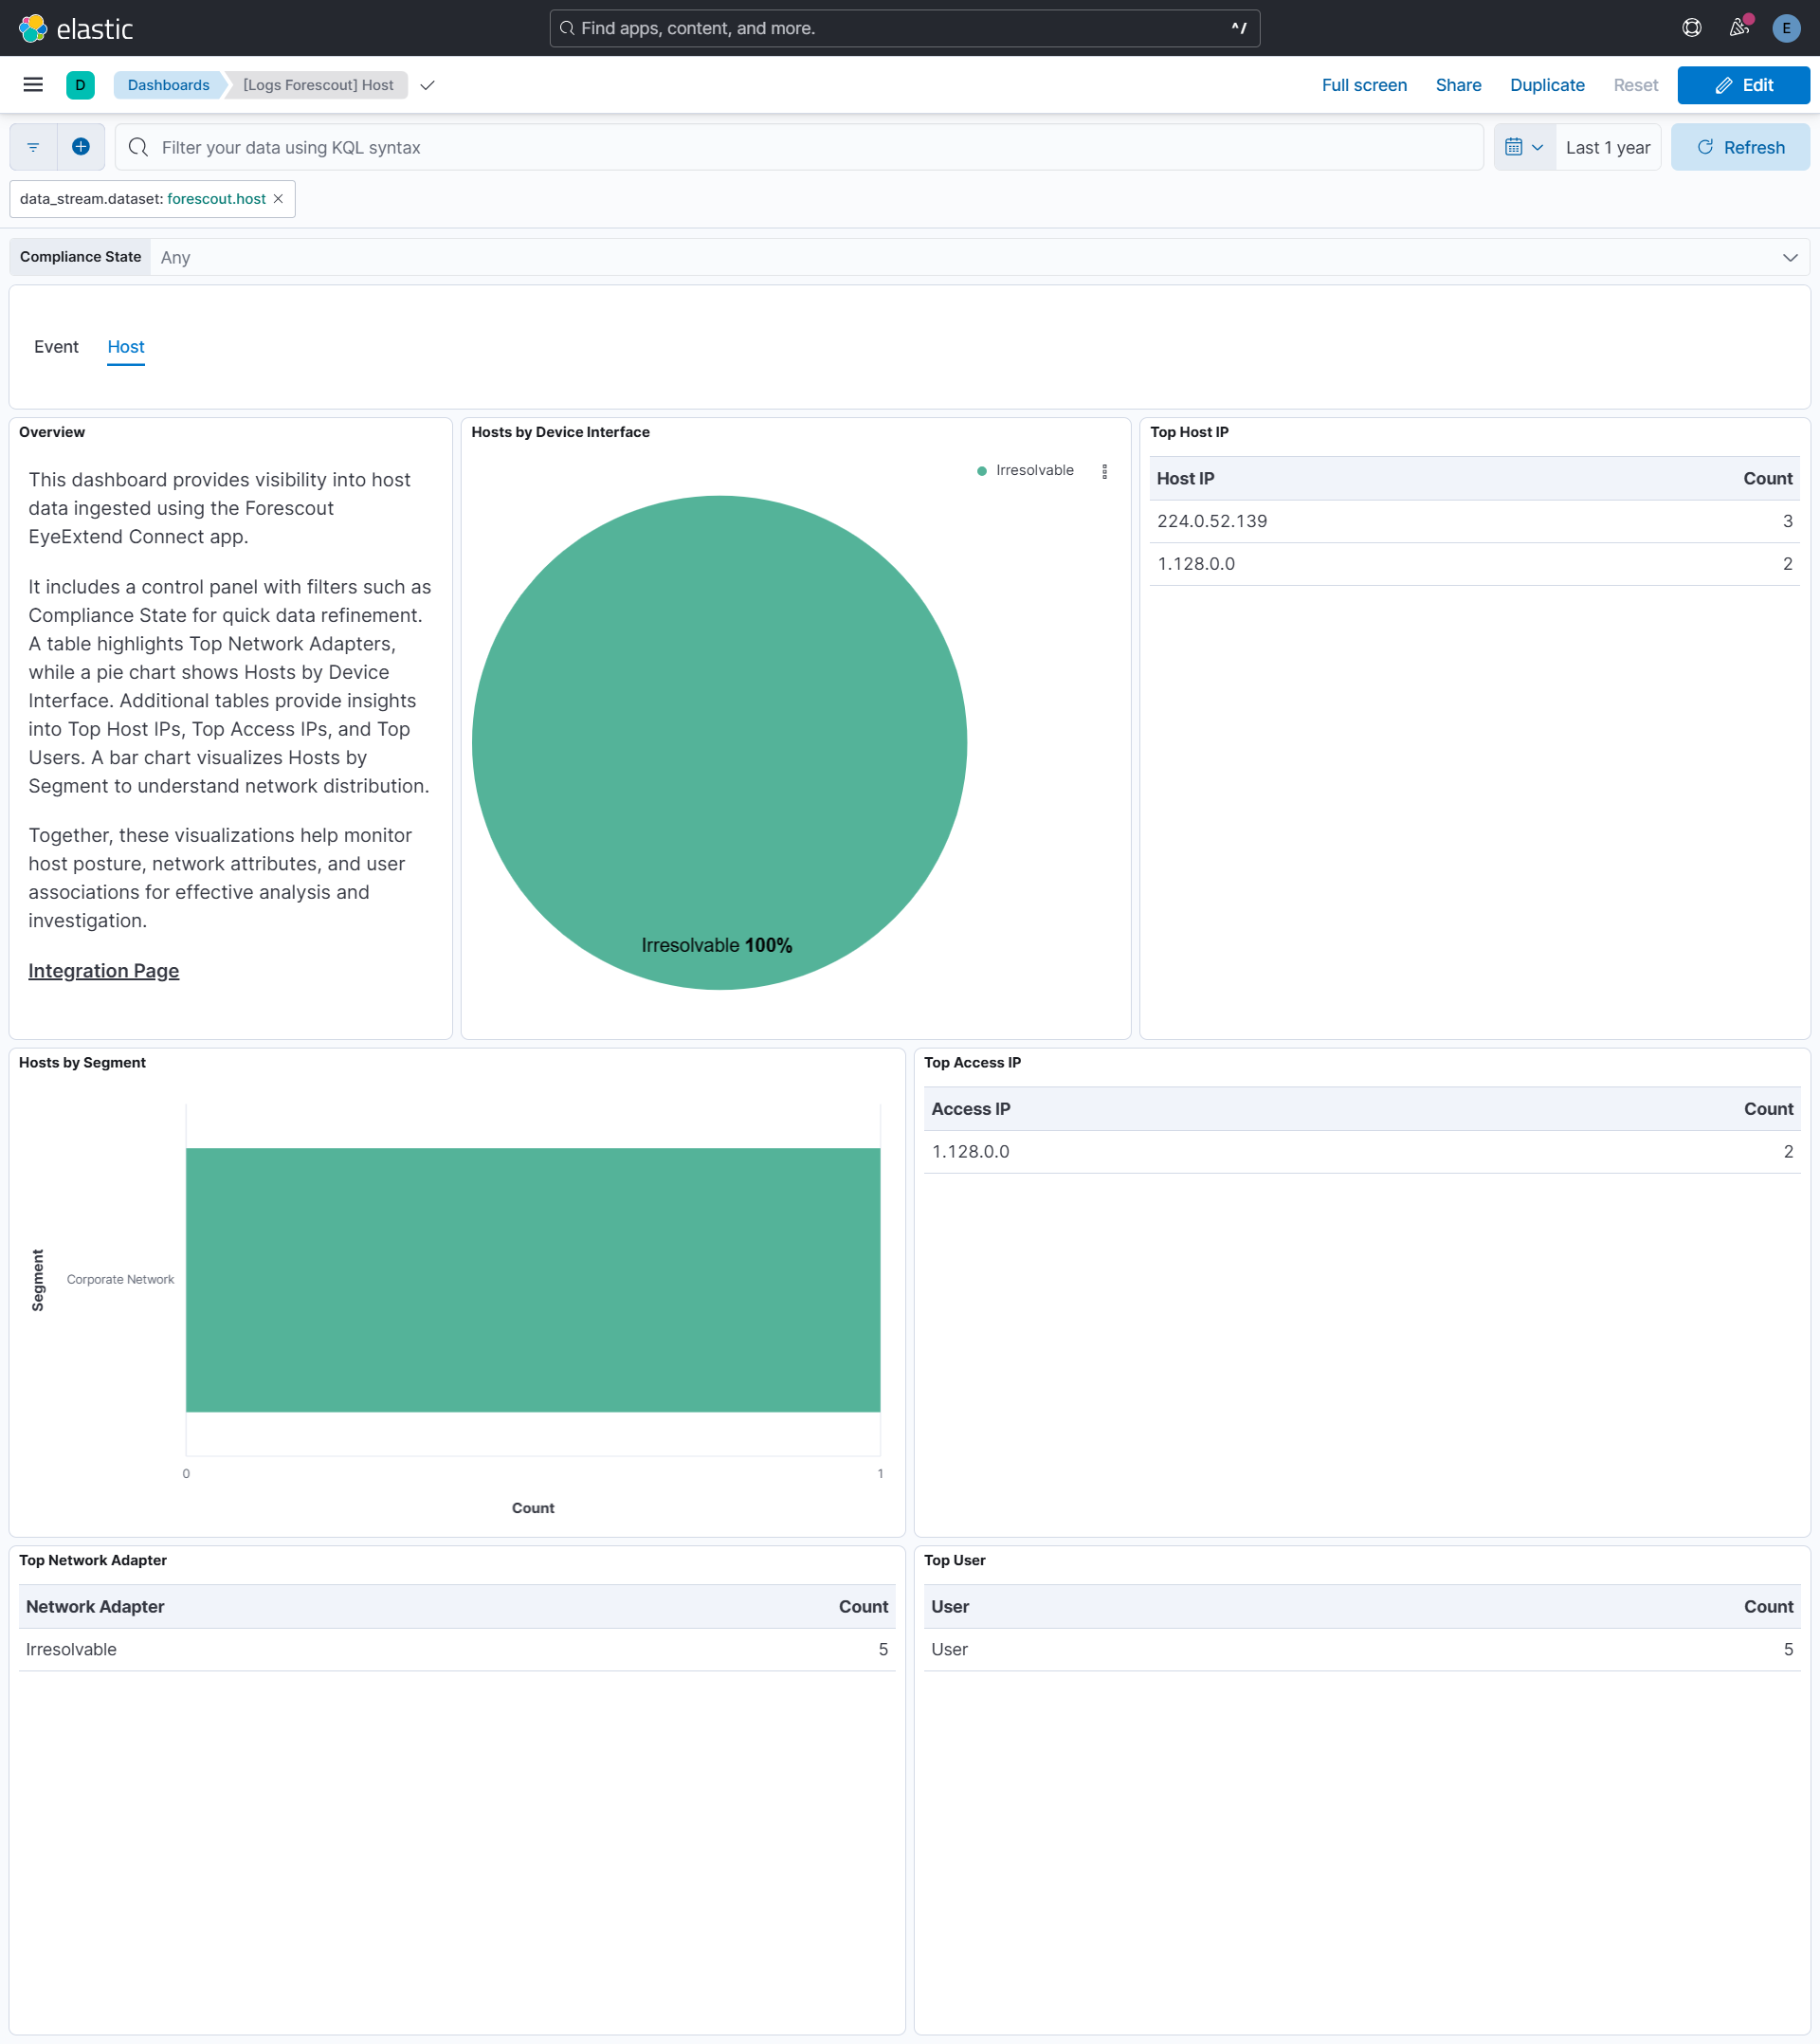1820x2044 pixels.
Task: Open help via the question mark icon
Action: (x=1691, y=28)
